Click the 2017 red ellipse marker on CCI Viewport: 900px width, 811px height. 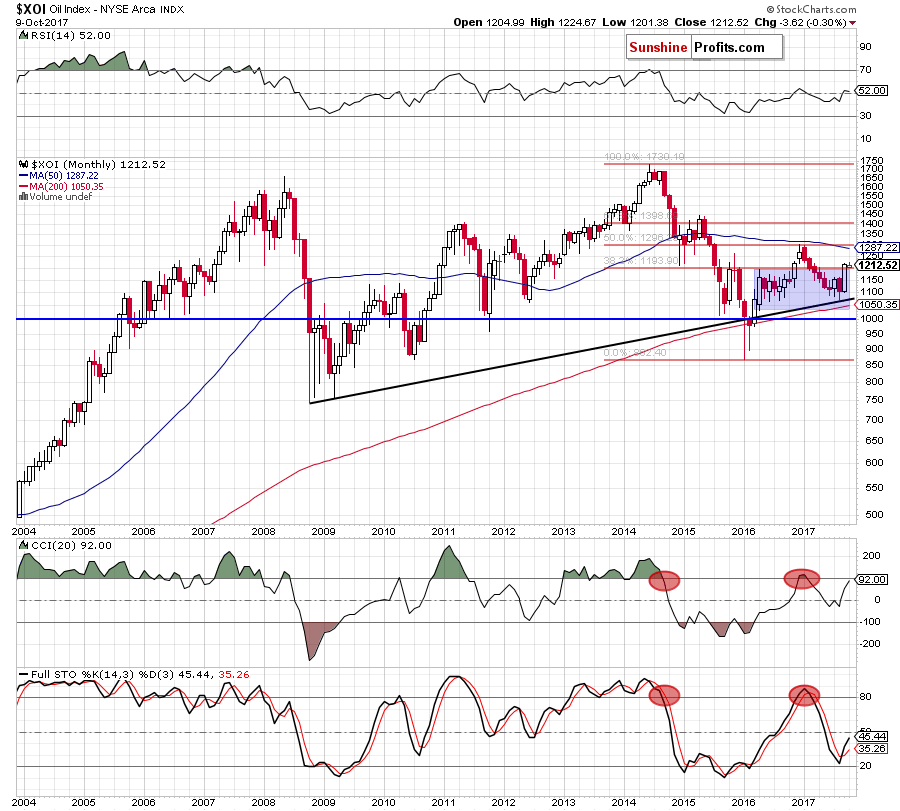(x=802, y=579)
